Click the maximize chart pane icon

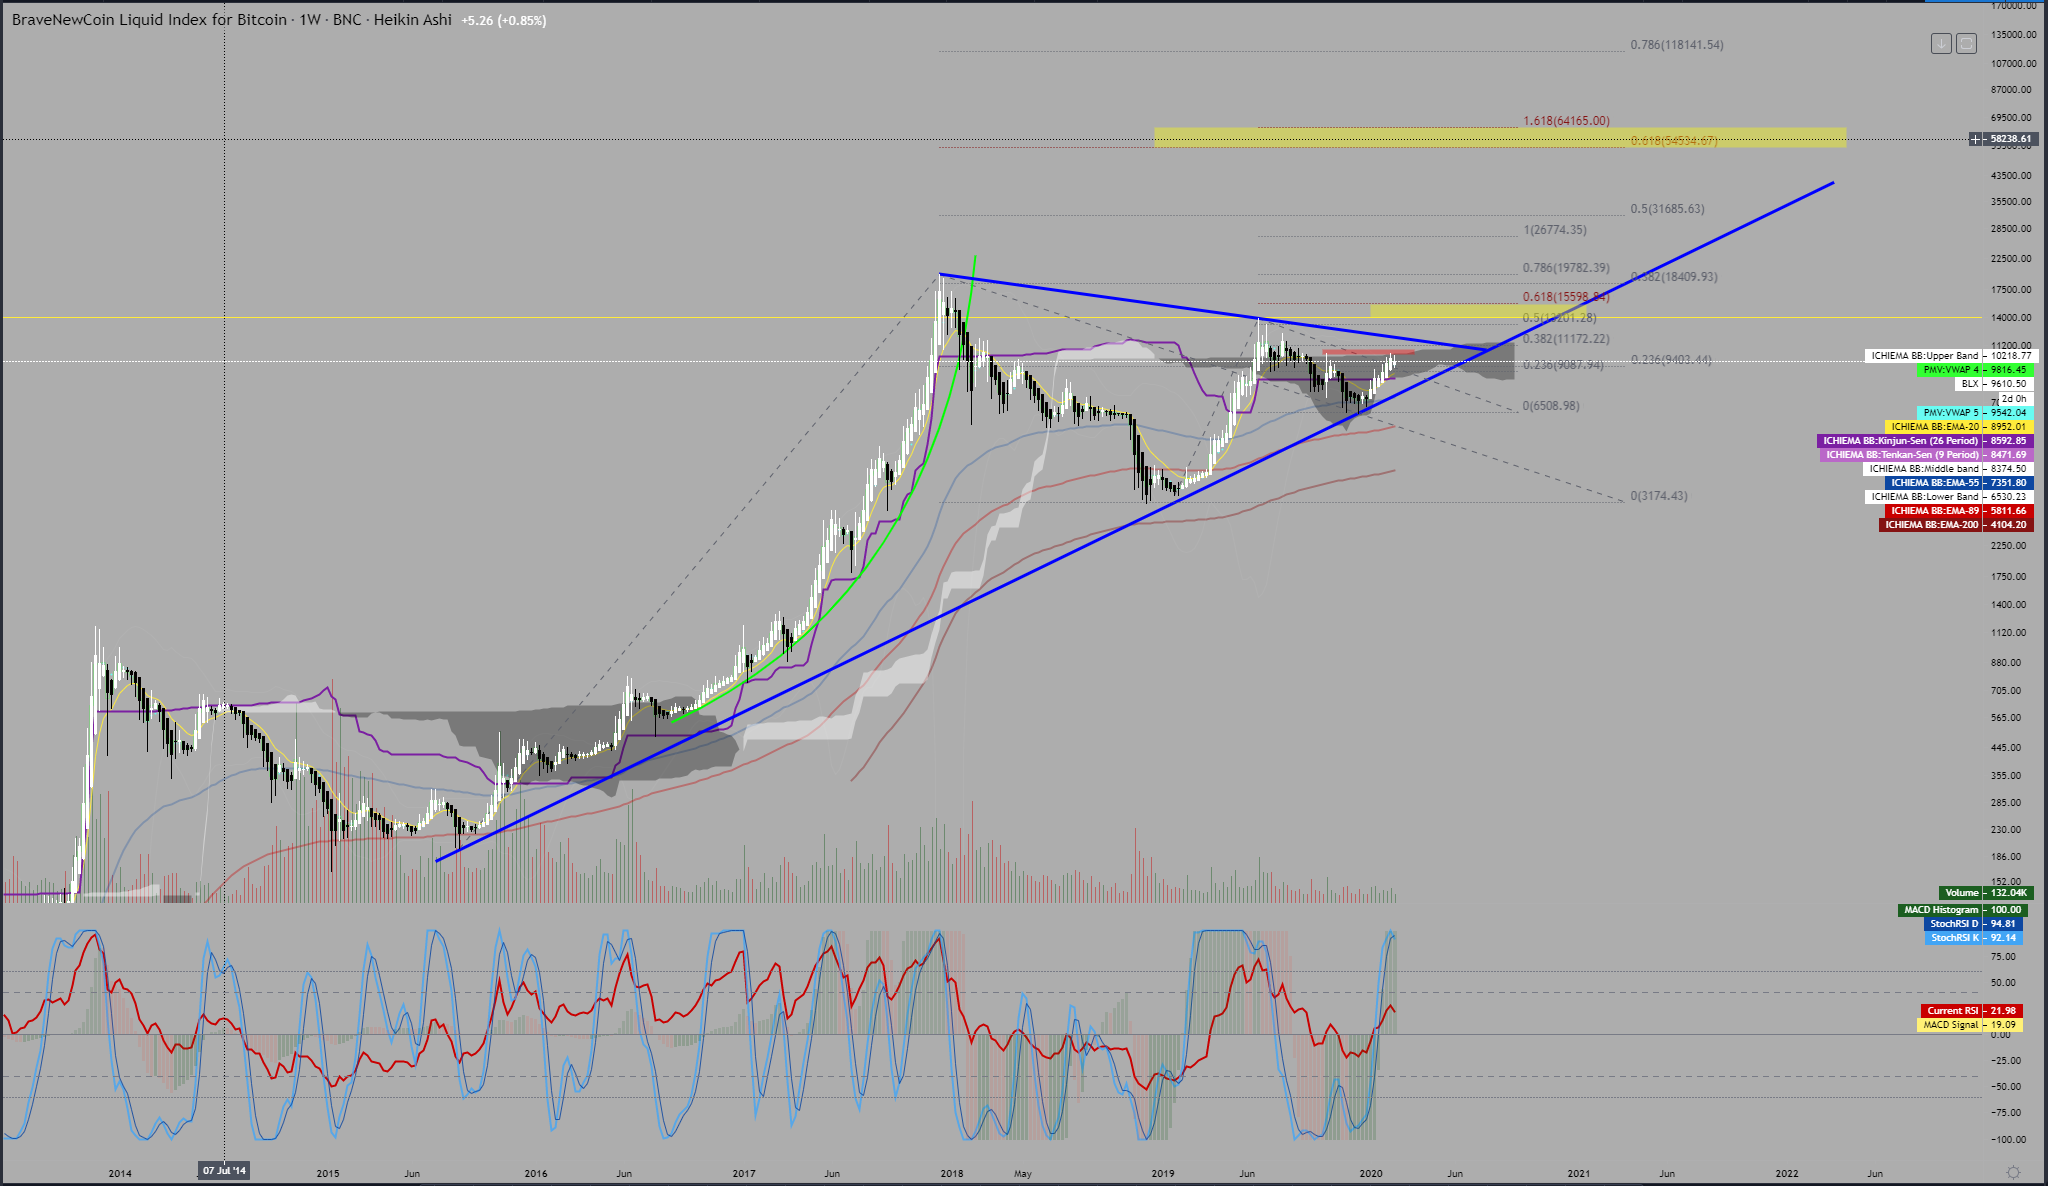click(1966, 43)
